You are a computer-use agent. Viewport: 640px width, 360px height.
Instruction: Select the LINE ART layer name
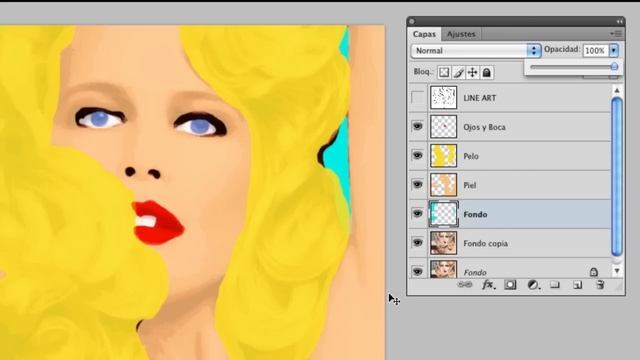click(x=480, y=98)
